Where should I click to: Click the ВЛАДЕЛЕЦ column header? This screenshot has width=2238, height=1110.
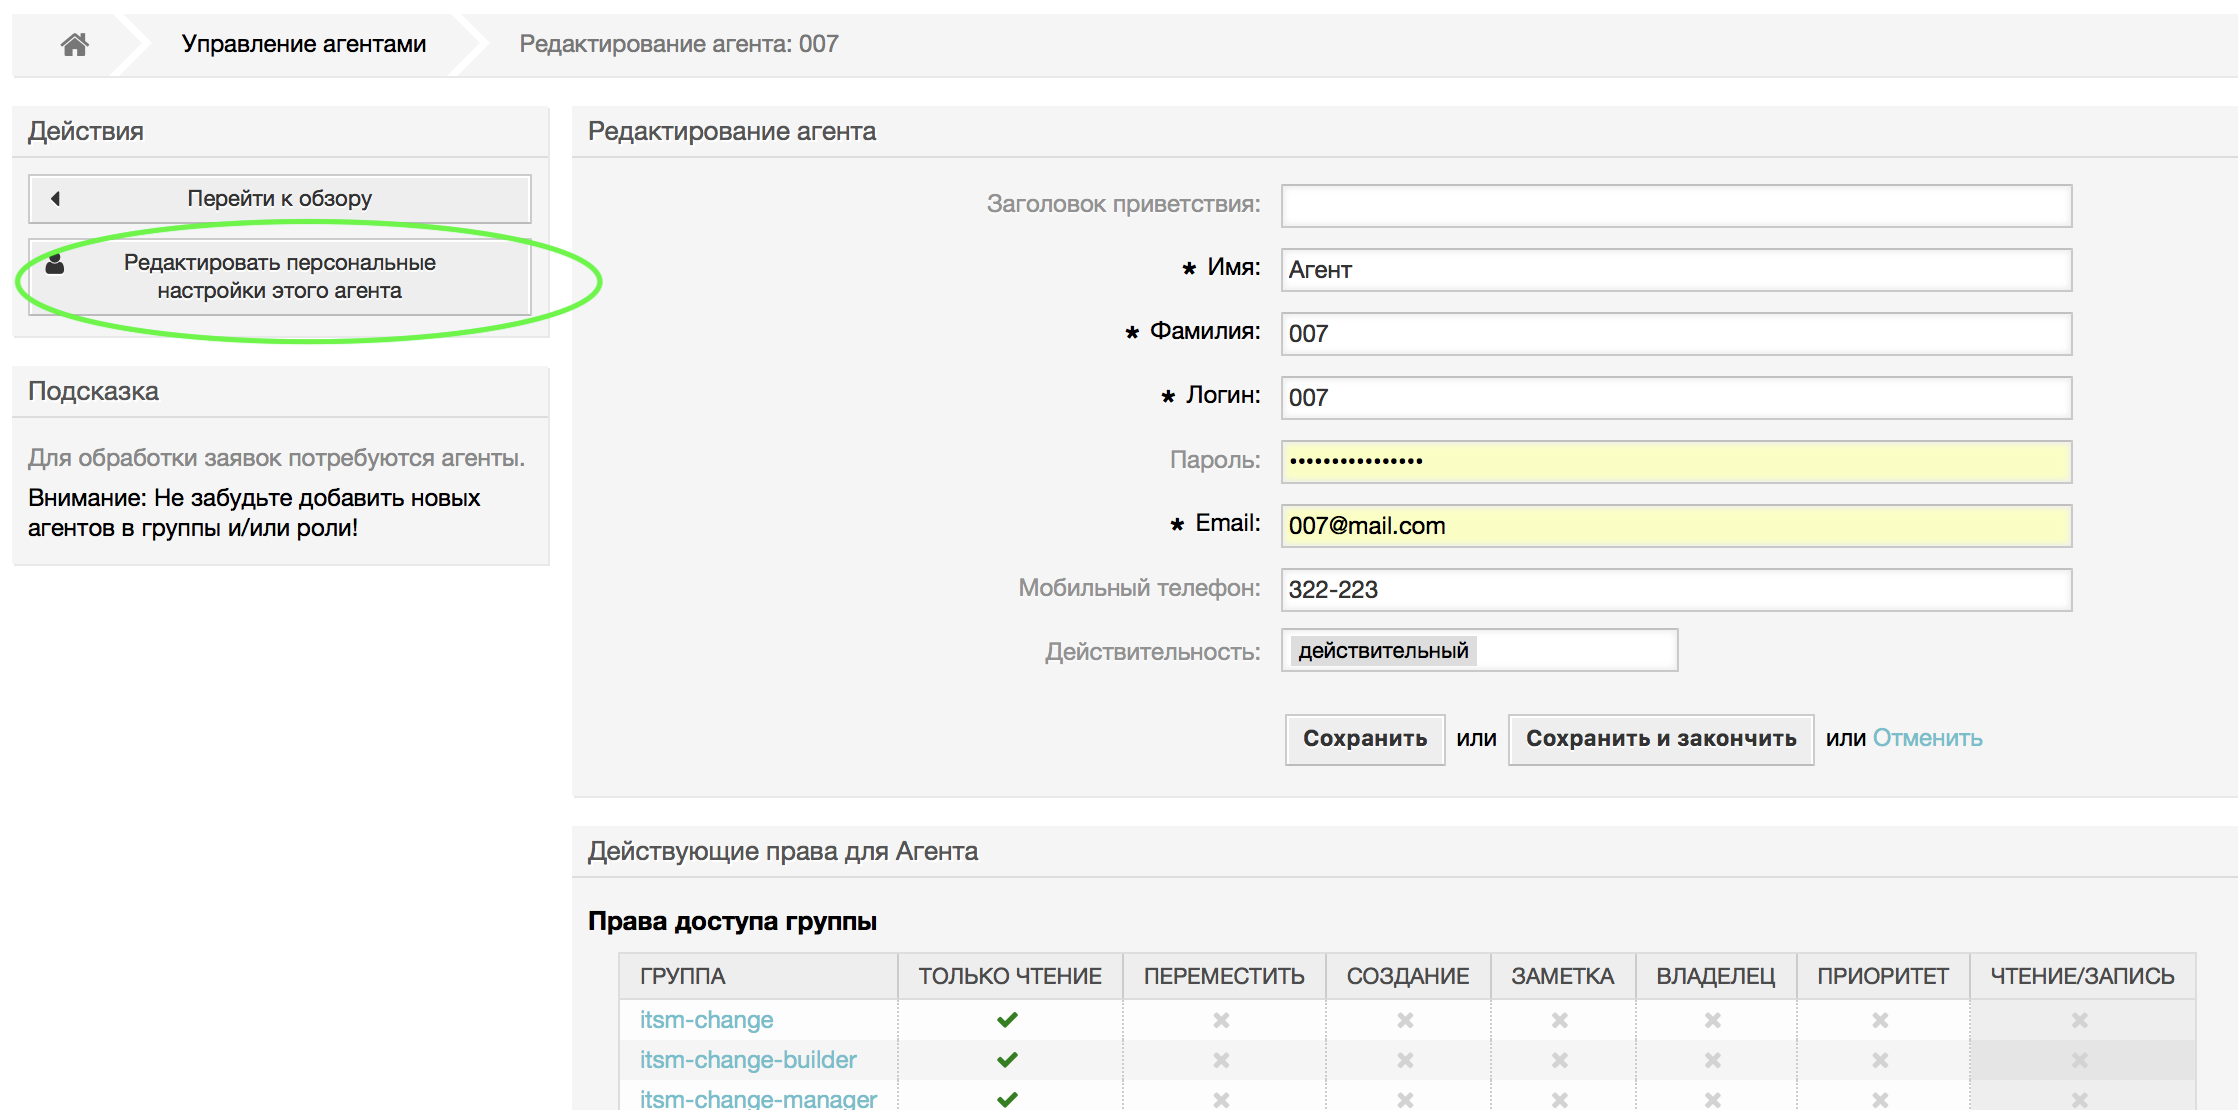(1716, 976)
